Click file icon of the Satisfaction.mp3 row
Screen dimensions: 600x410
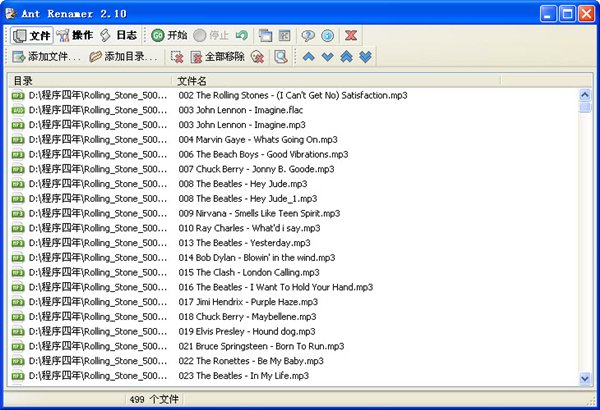pyautogui.click(x=18, y=95)
